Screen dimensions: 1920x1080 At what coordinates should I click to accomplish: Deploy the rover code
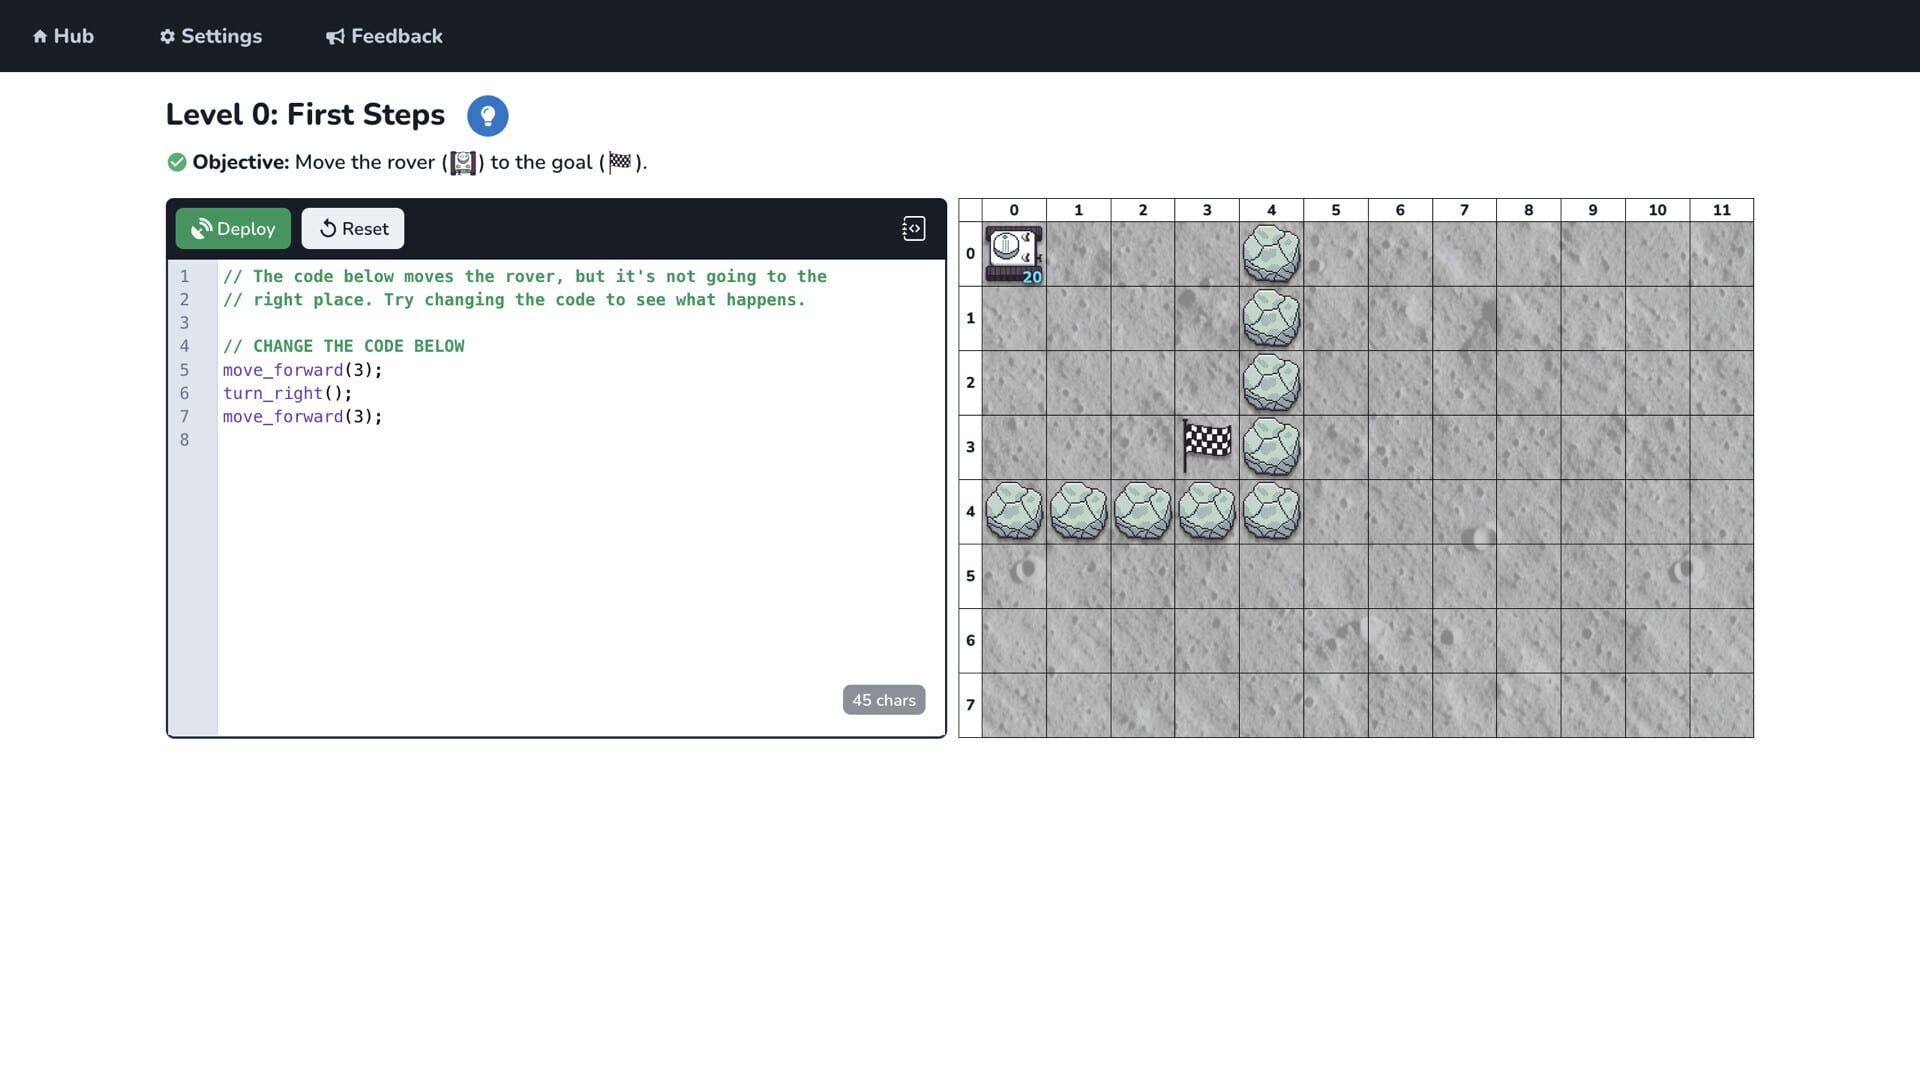tap(232, 228)
